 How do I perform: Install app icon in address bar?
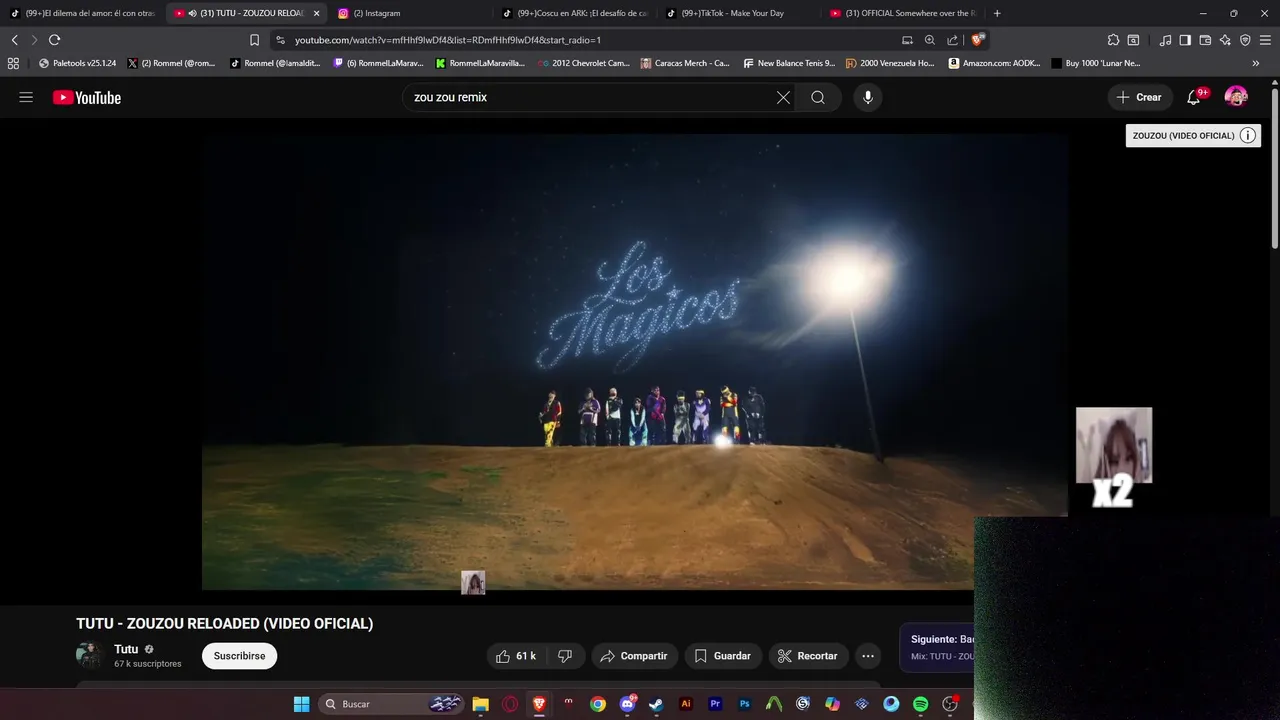tap(907, 40)
